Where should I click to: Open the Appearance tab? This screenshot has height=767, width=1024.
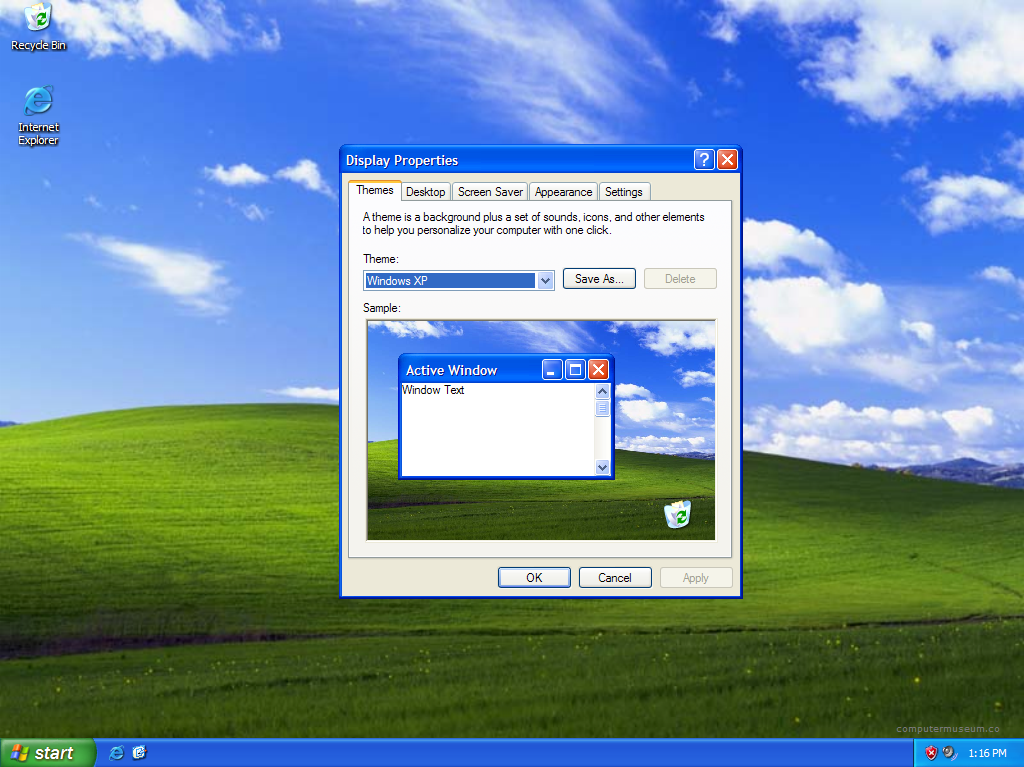[562, 191]
